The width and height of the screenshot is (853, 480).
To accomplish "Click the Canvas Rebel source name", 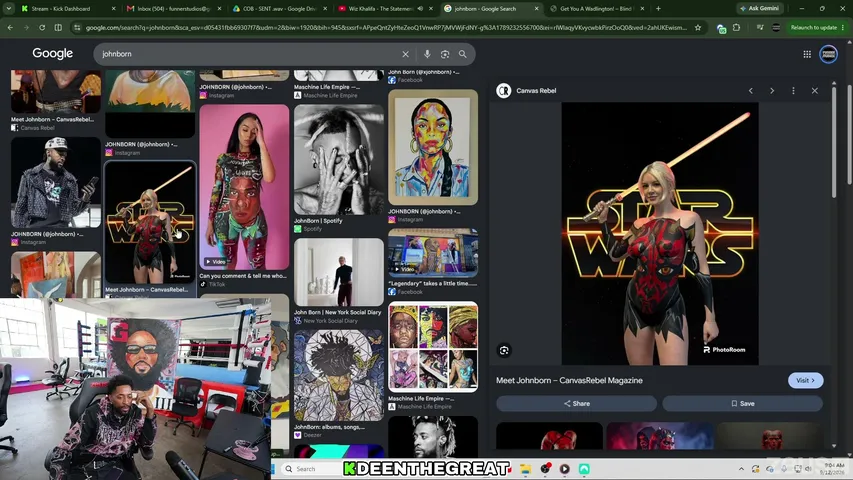I will tap(536, 91).
